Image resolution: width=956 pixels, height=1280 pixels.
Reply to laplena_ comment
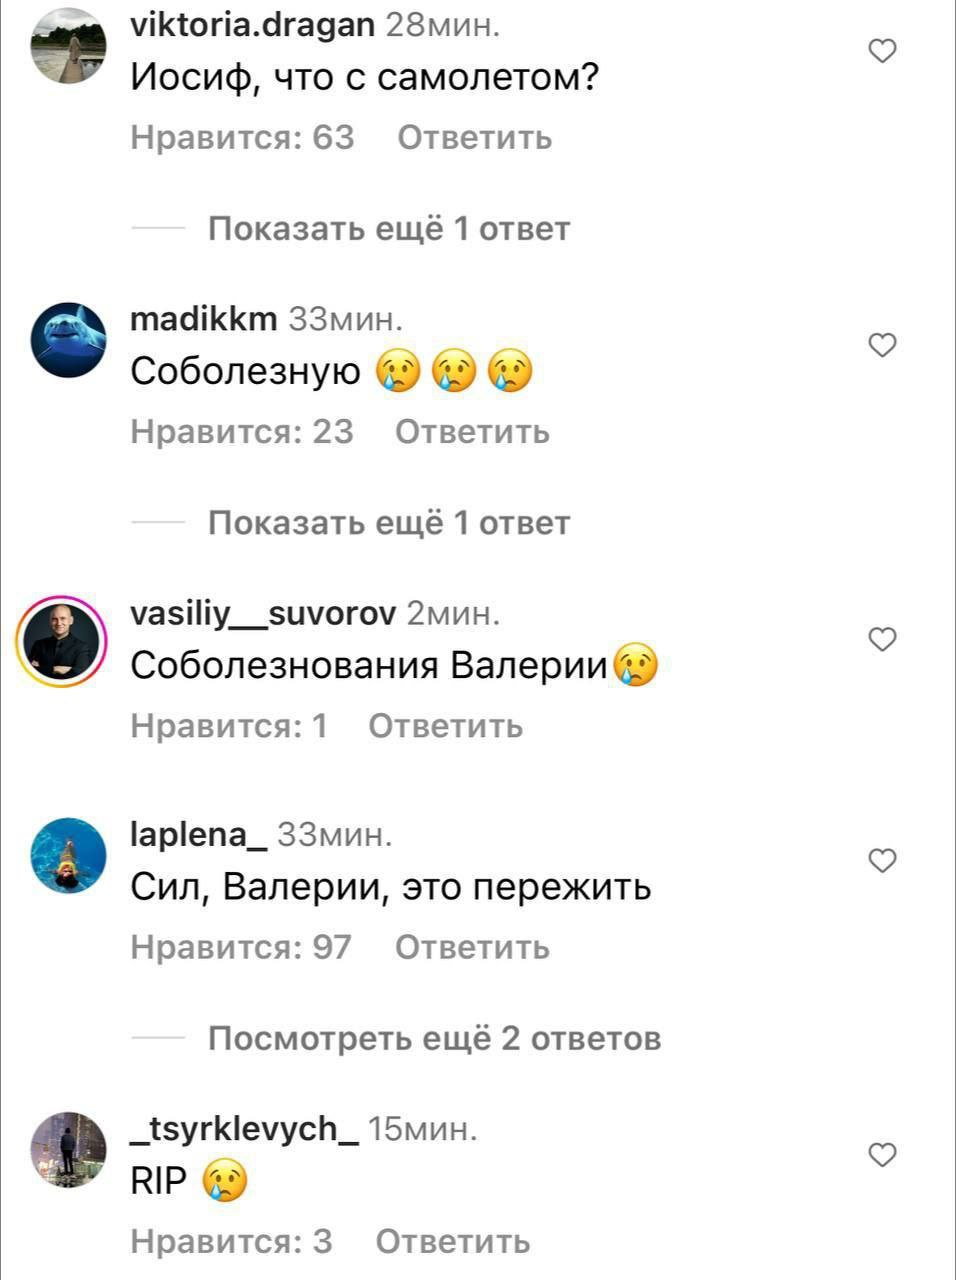click(x=472, y=947)
